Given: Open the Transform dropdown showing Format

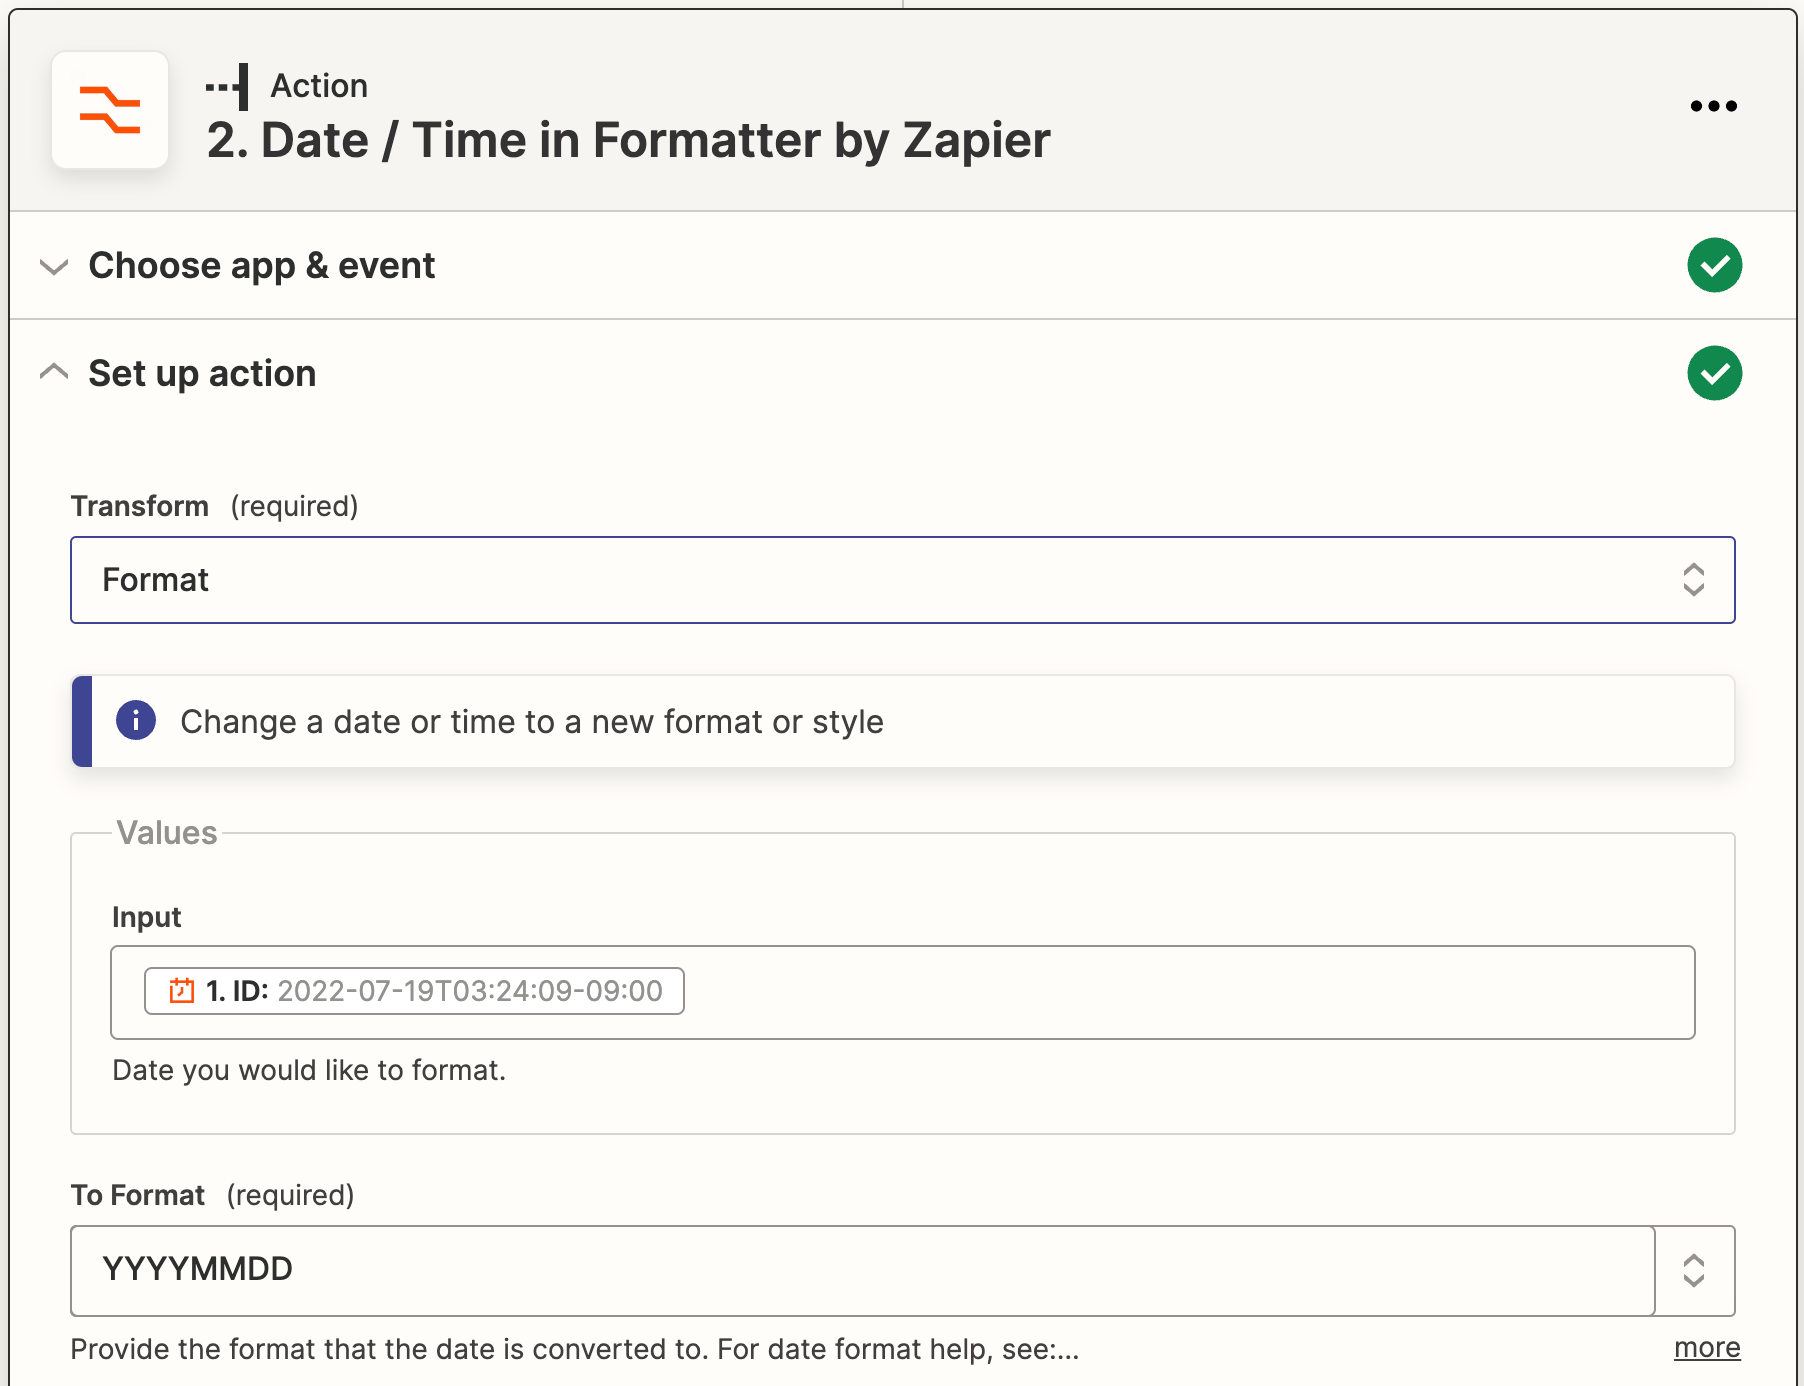Looking at the screenshot, I should tap(902, 580).
